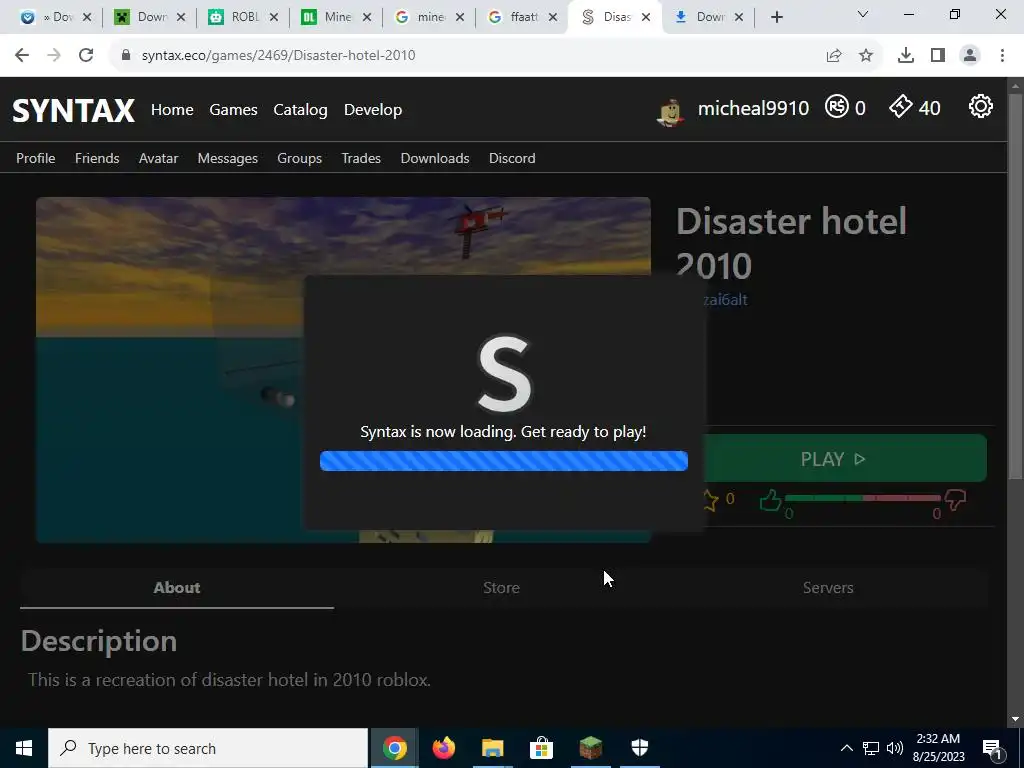Bookmark this page with Chrome's star icon
Screen dimensions: 1024x768
tap(866, 56)
